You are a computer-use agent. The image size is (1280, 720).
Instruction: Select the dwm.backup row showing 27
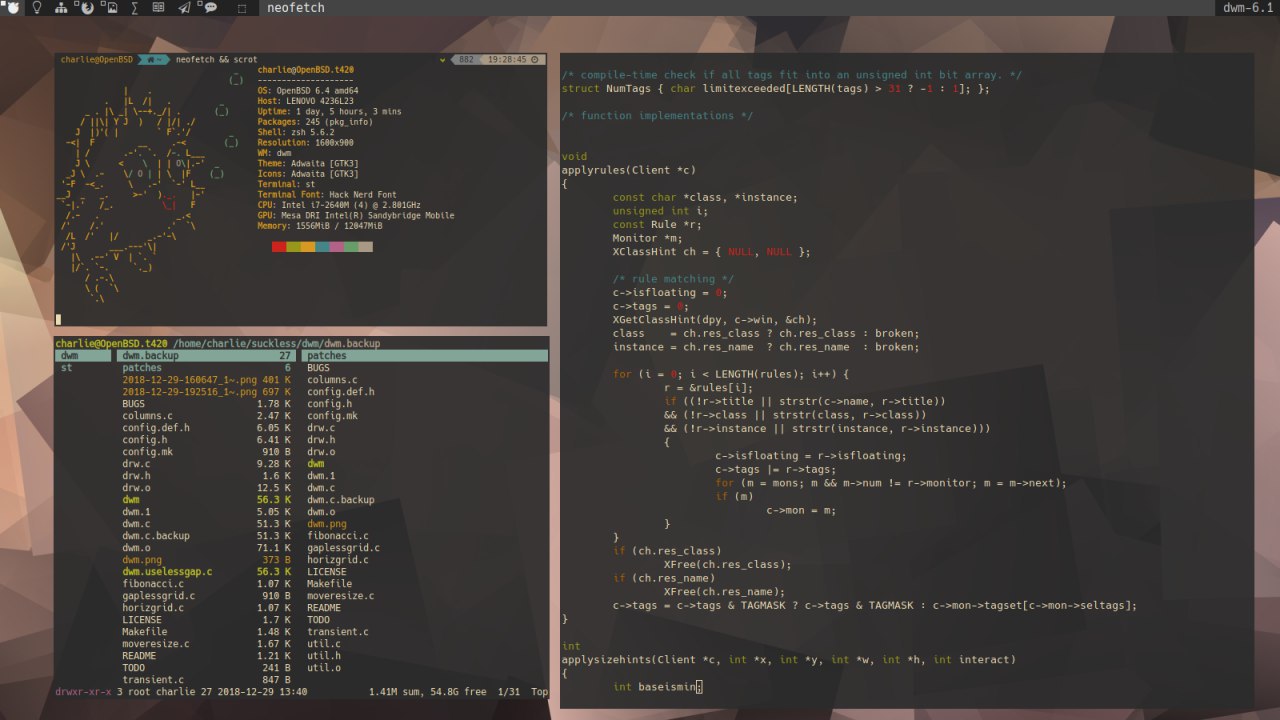coord(207,356)
